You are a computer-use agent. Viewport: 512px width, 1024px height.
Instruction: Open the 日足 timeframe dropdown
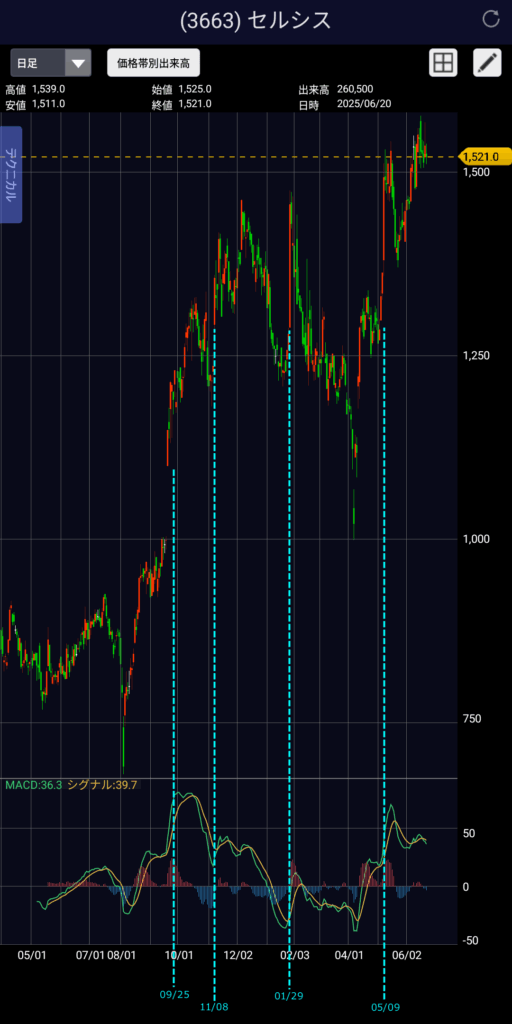[50, 63]
